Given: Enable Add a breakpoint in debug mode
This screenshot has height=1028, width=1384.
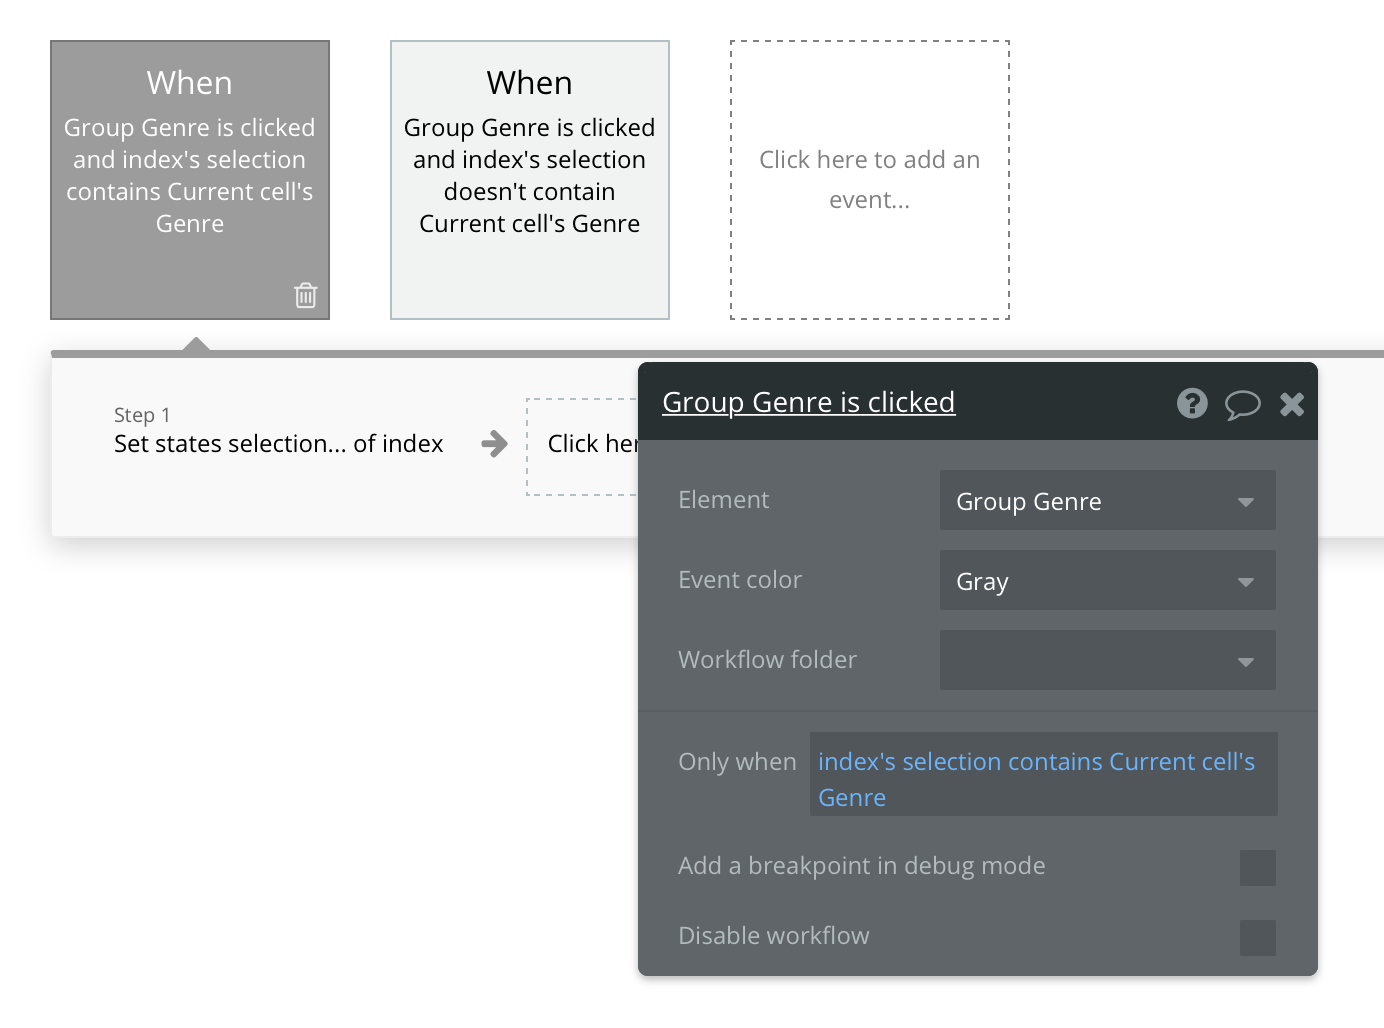Looking at the screenshot, I should pos(1257,867).
